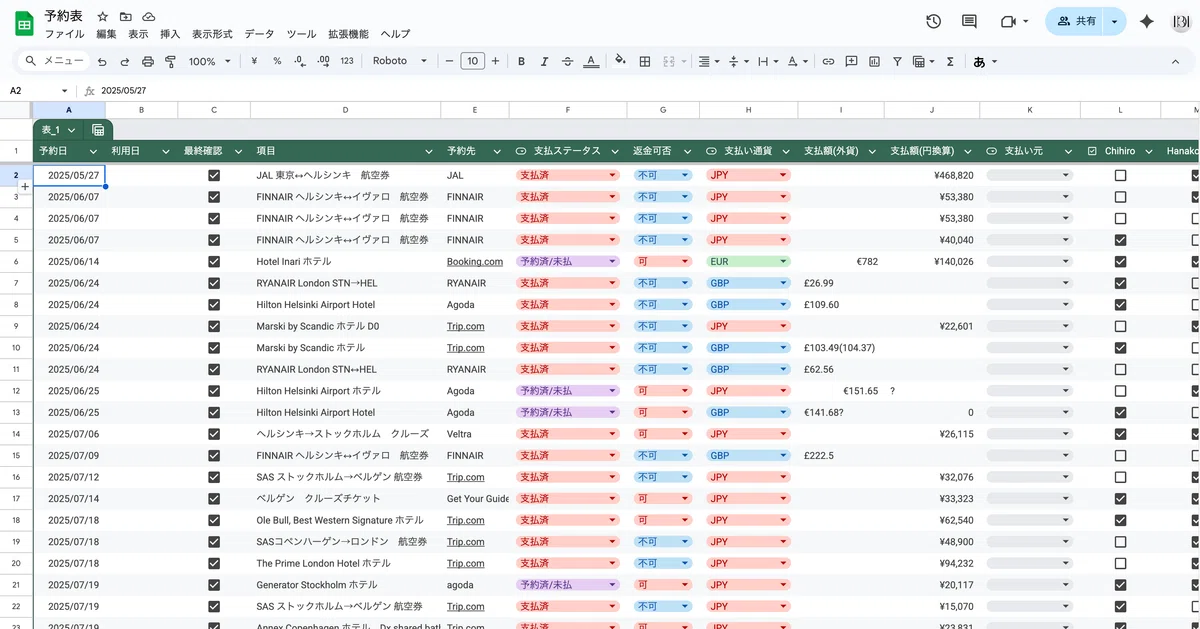The height and width of the screenshot is (629, 1200).
Task: Check Chihiro box for Marski by Scandic D0 row
Action: [1120, 326]
